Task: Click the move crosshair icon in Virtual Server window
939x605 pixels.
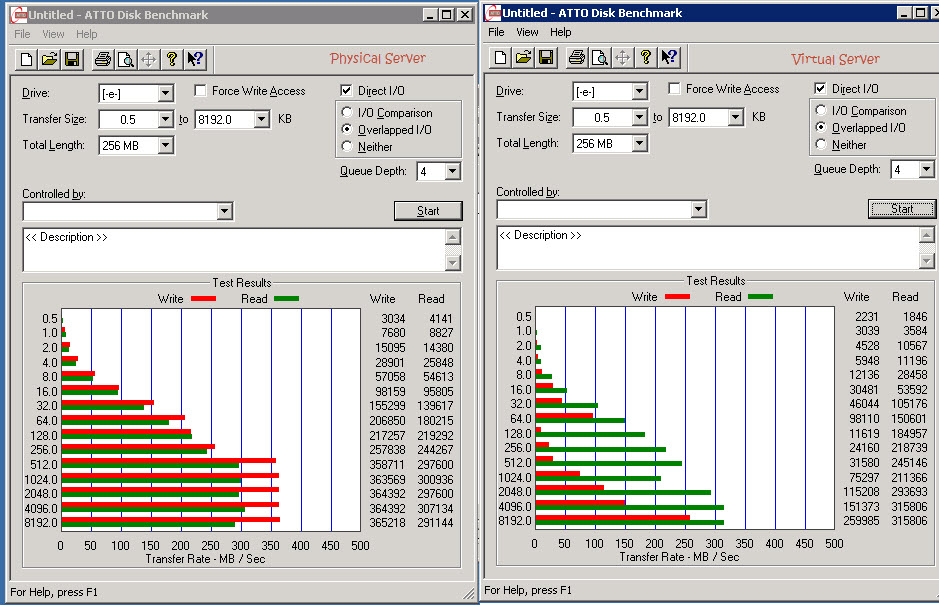Action: coord(622,57)
